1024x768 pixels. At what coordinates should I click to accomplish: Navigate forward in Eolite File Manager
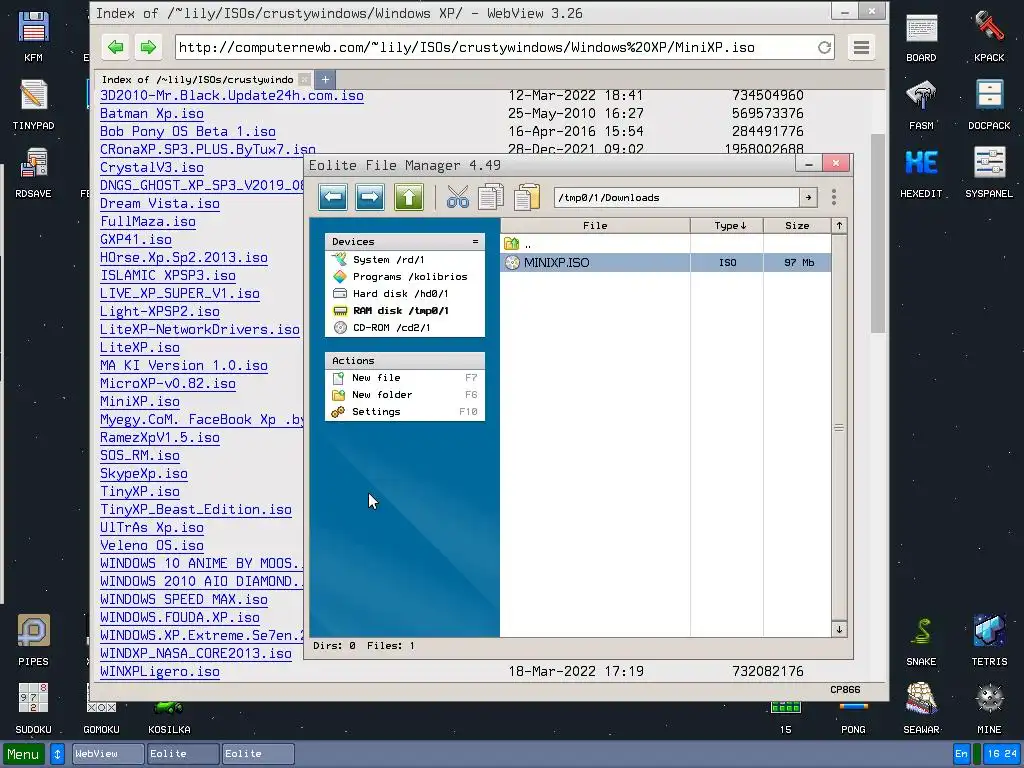click(370, 197)
